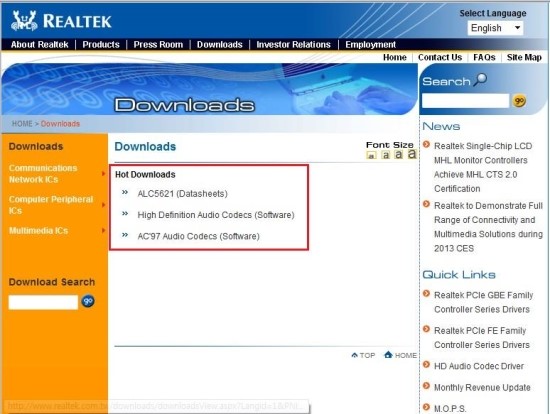Select the second font size icon

tap(385, 155)
